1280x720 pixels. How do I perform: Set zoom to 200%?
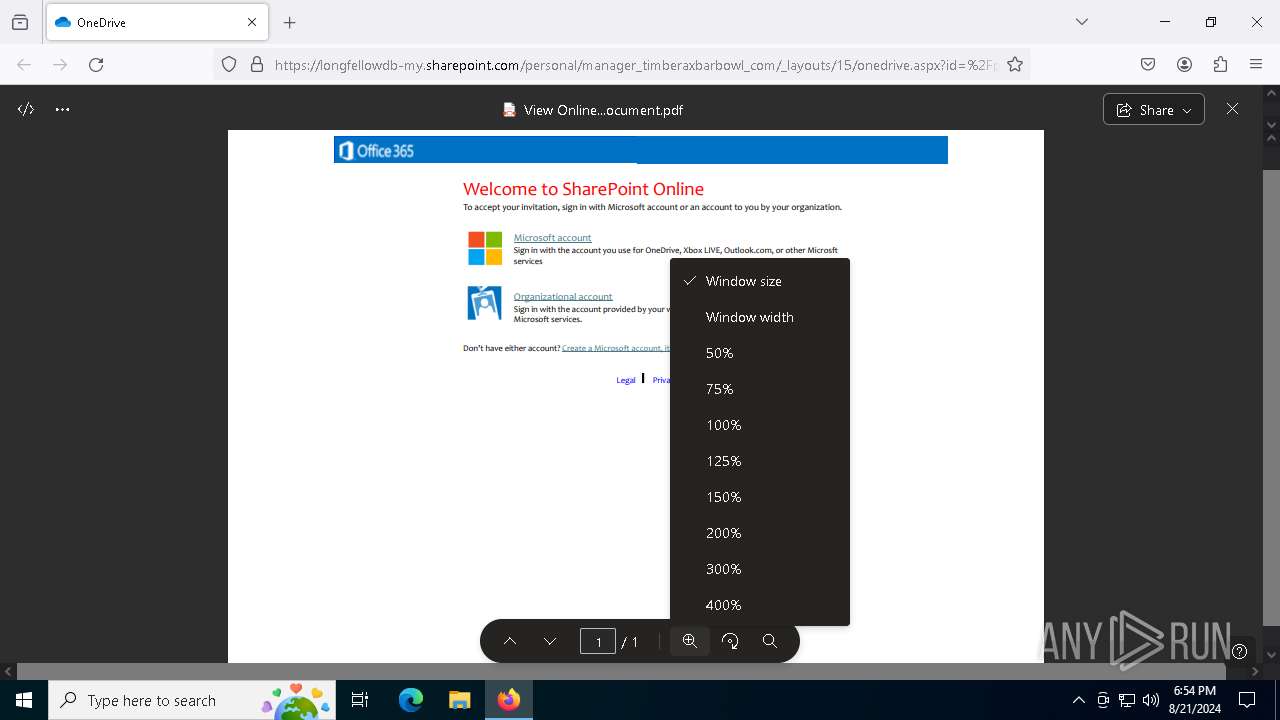pyautogui.click(x=760, y=533)
